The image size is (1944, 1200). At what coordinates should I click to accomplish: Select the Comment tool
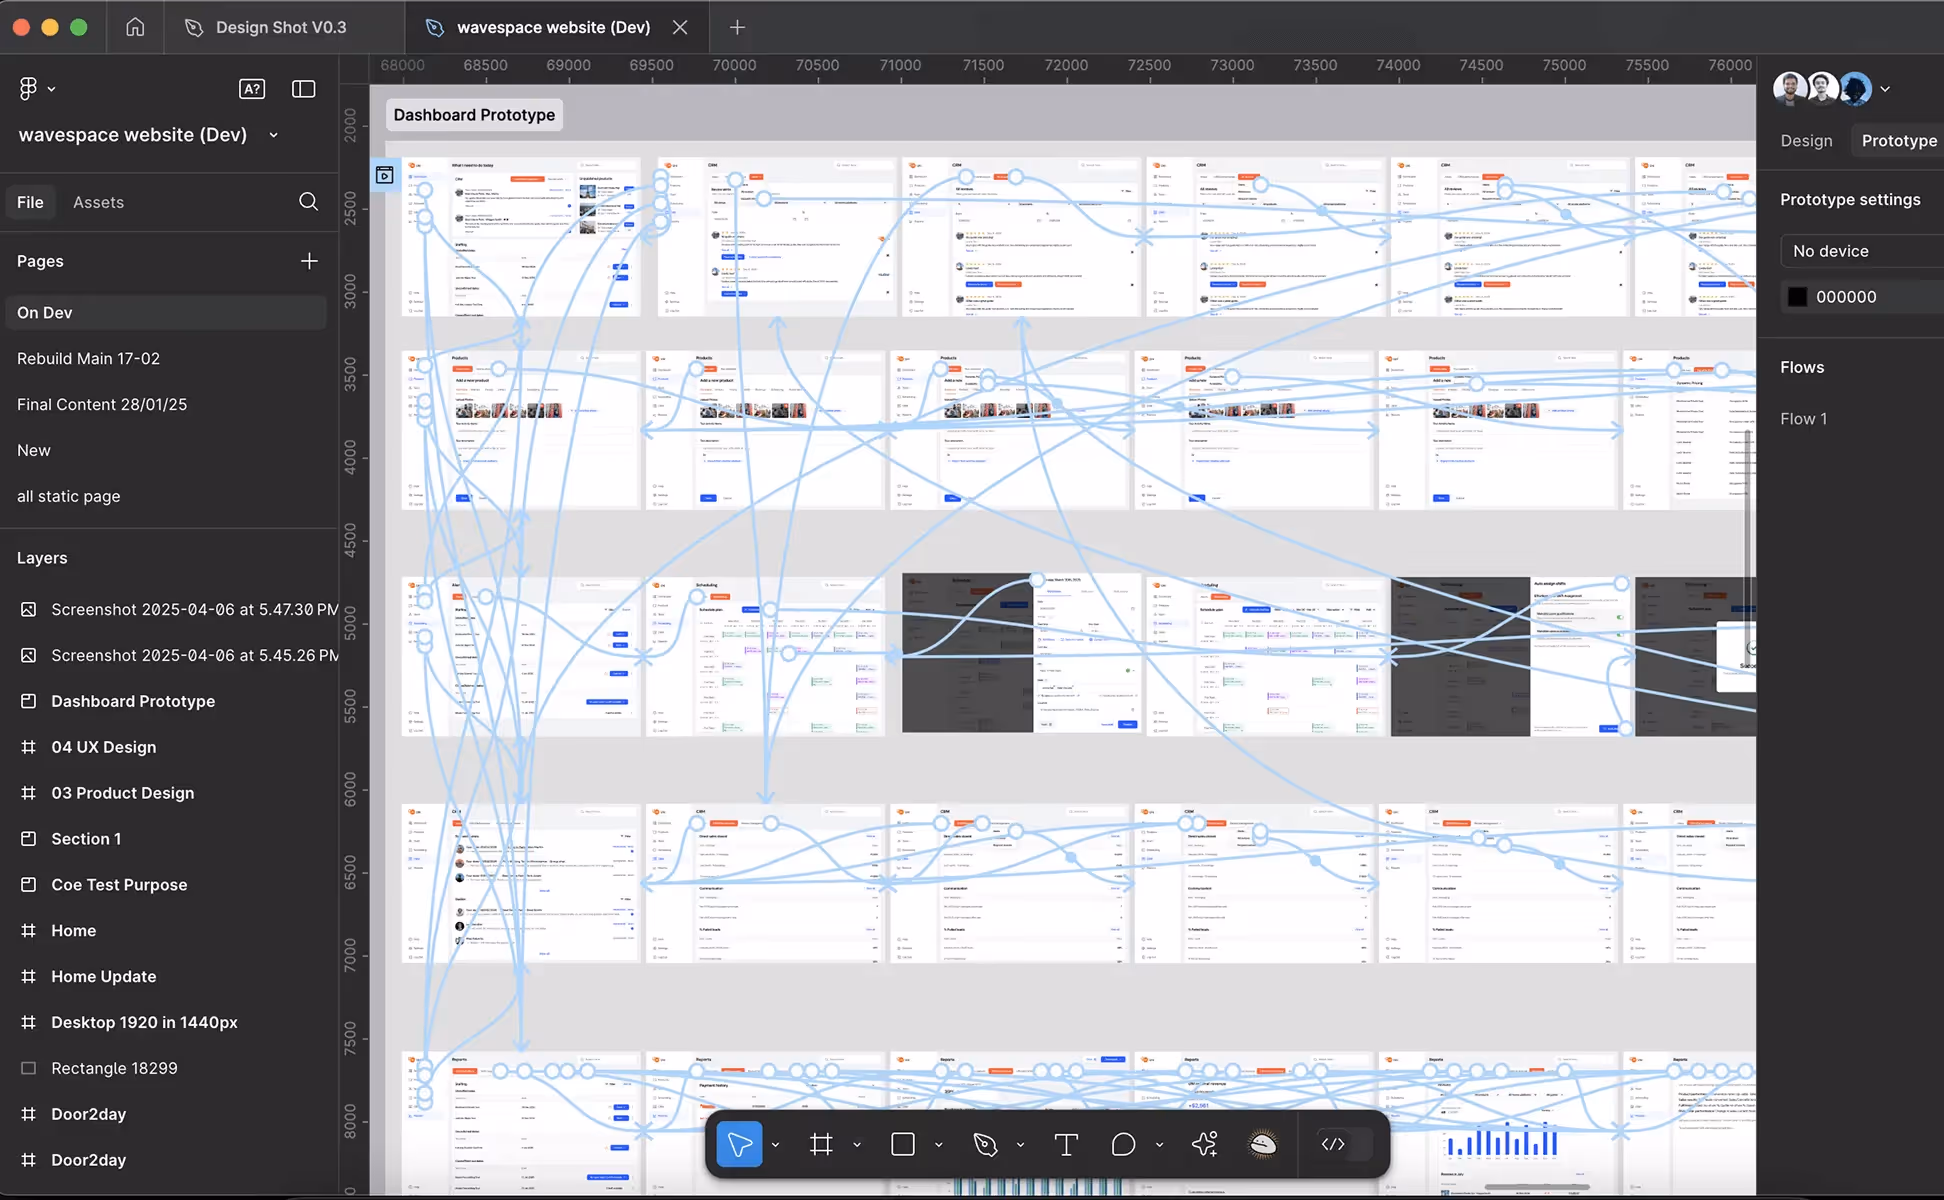(1123, 1144)
